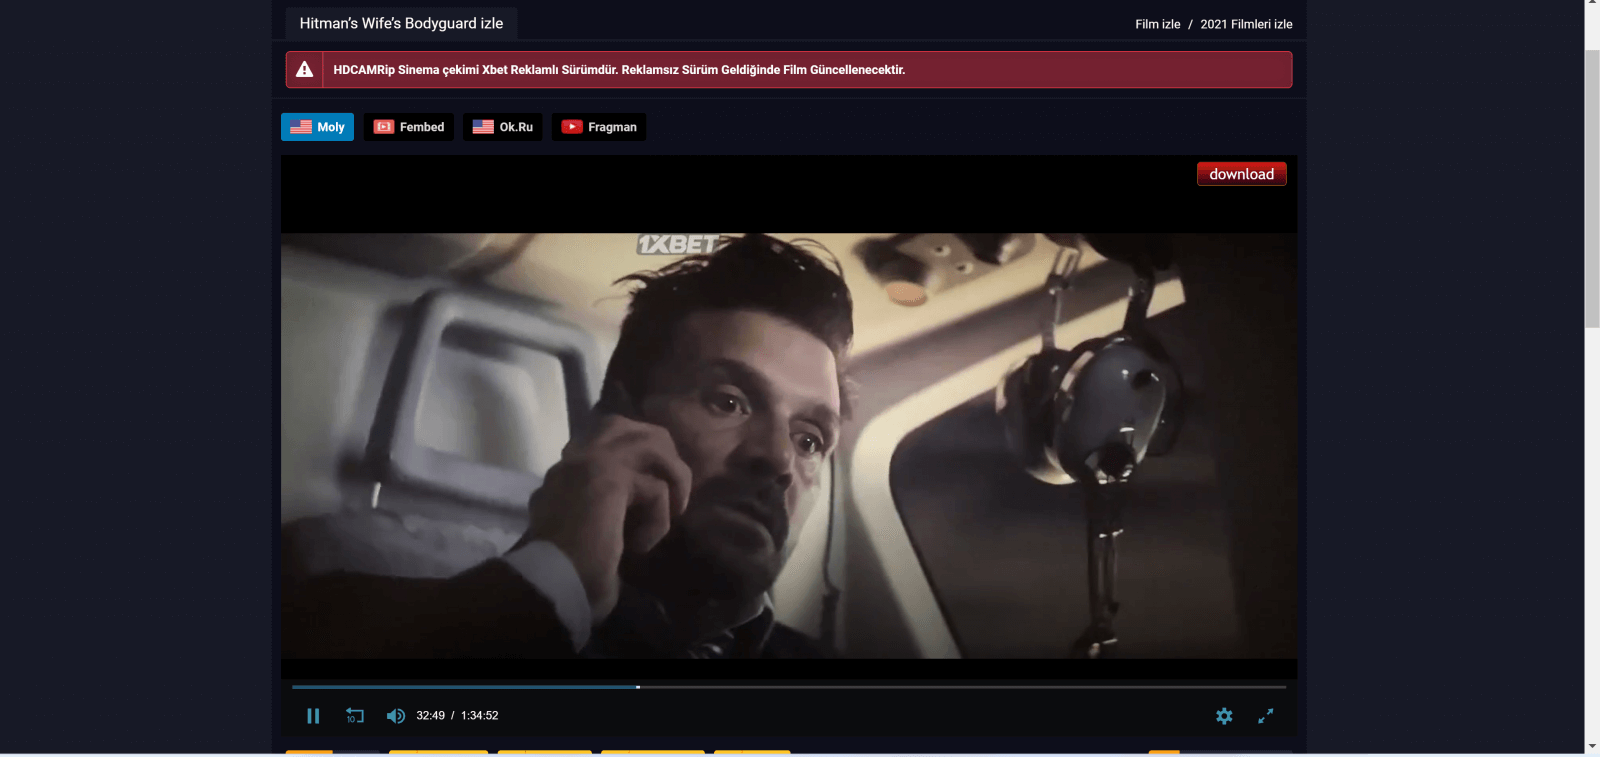
Task: Pause the video playback
Action: point(313,716)
